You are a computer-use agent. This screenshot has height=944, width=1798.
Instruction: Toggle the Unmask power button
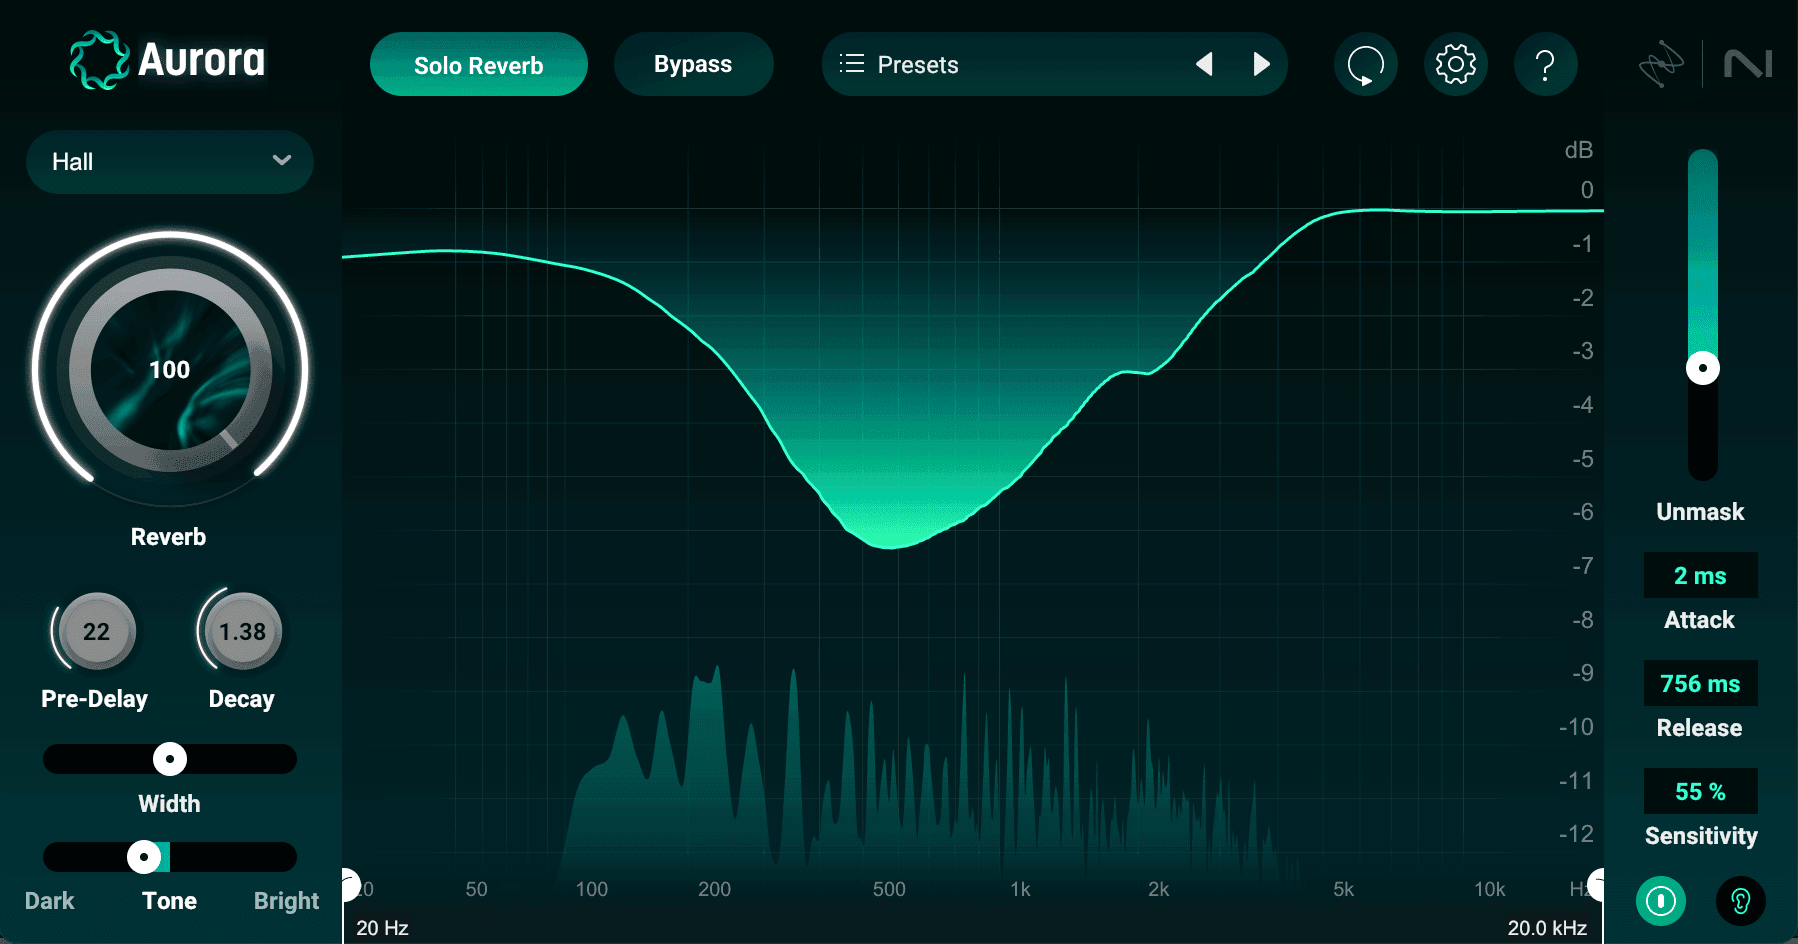(x=1661, y=901)
